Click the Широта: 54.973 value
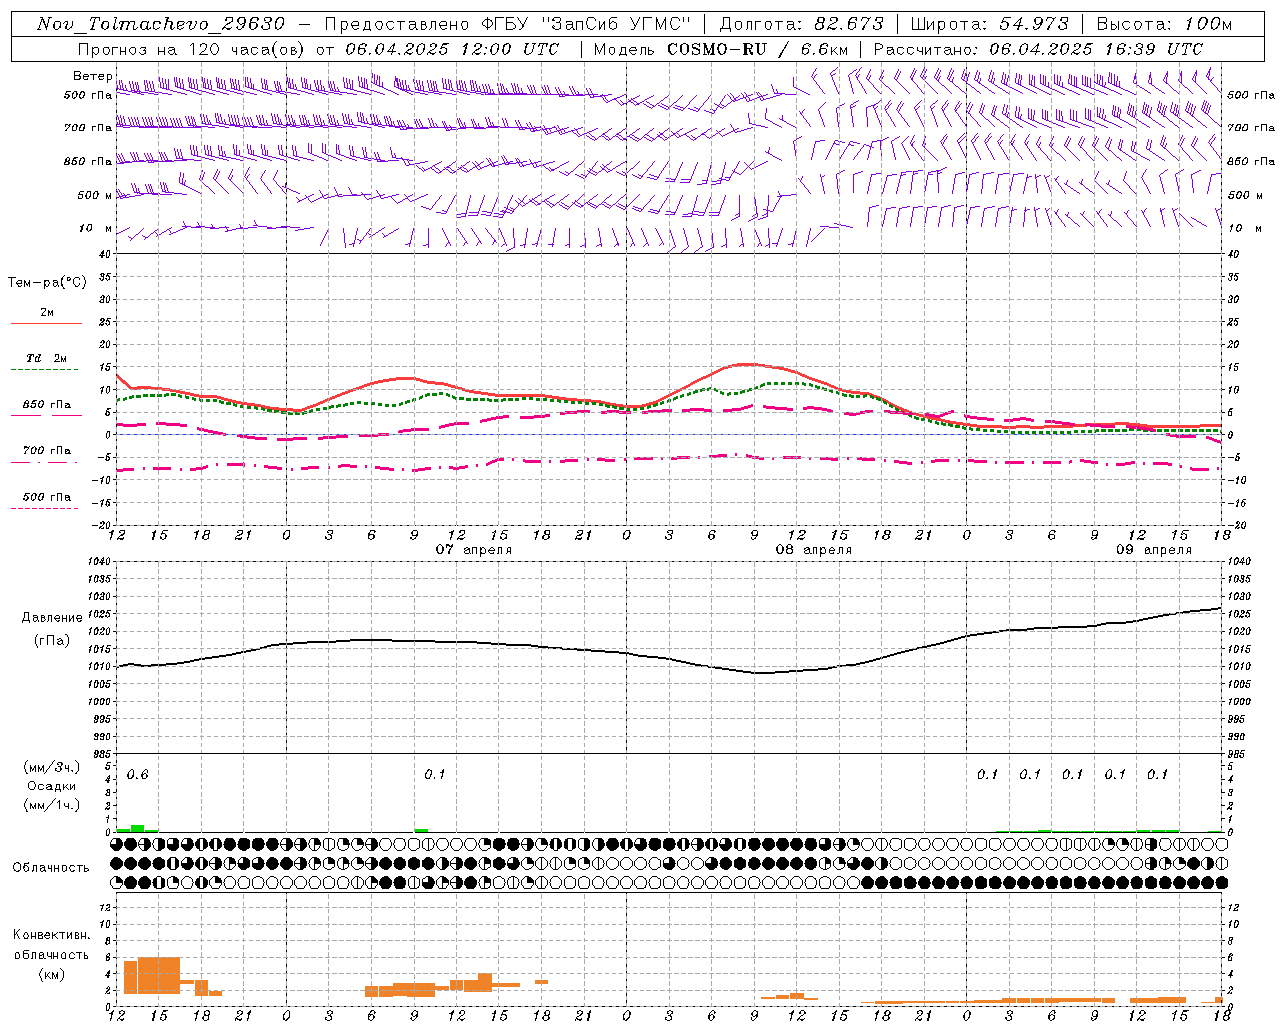Screen dimensions: 1280x1024 [x=990, y=24]
